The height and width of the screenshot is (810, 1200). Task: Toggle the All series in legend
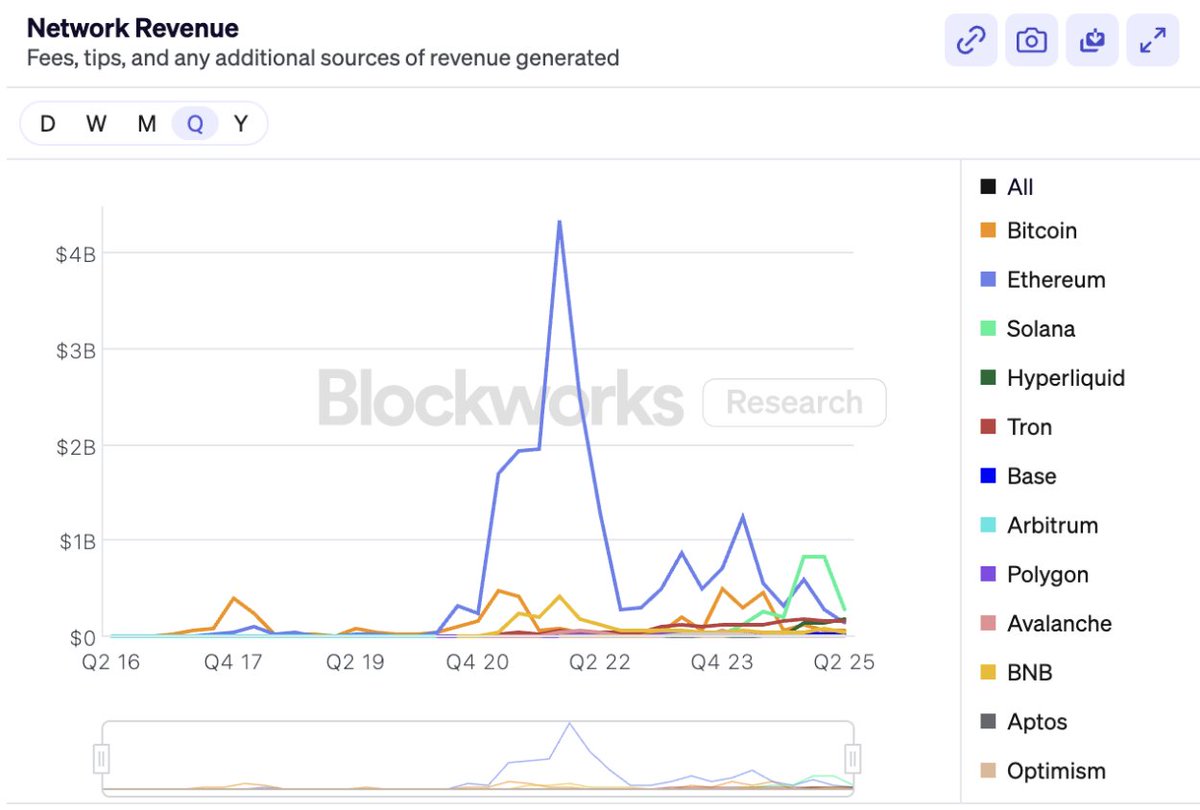point(1020,187)
